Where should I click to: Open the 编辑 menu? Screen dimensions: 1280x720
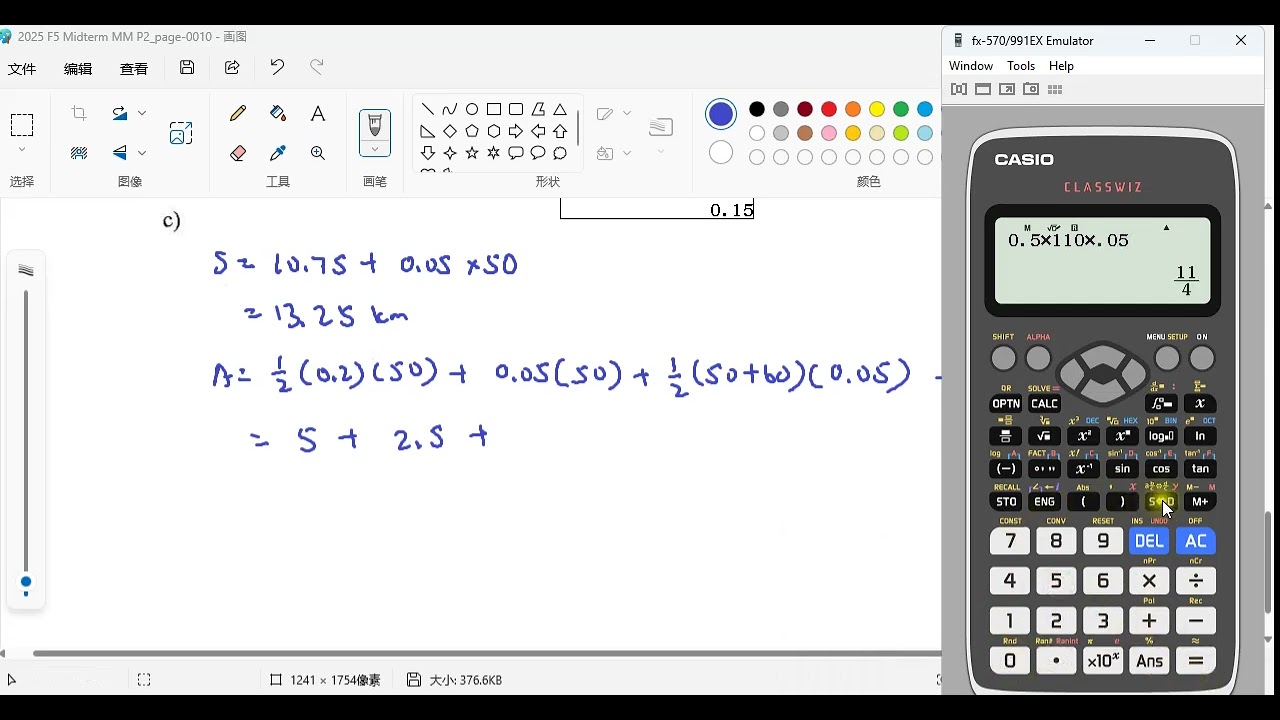coord(78,69)
